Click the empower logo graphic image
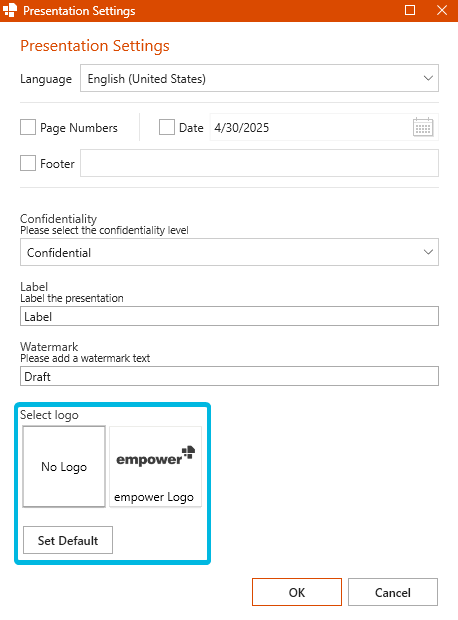The height and width of the screenshot is (620, 458). tap(155, 456)
